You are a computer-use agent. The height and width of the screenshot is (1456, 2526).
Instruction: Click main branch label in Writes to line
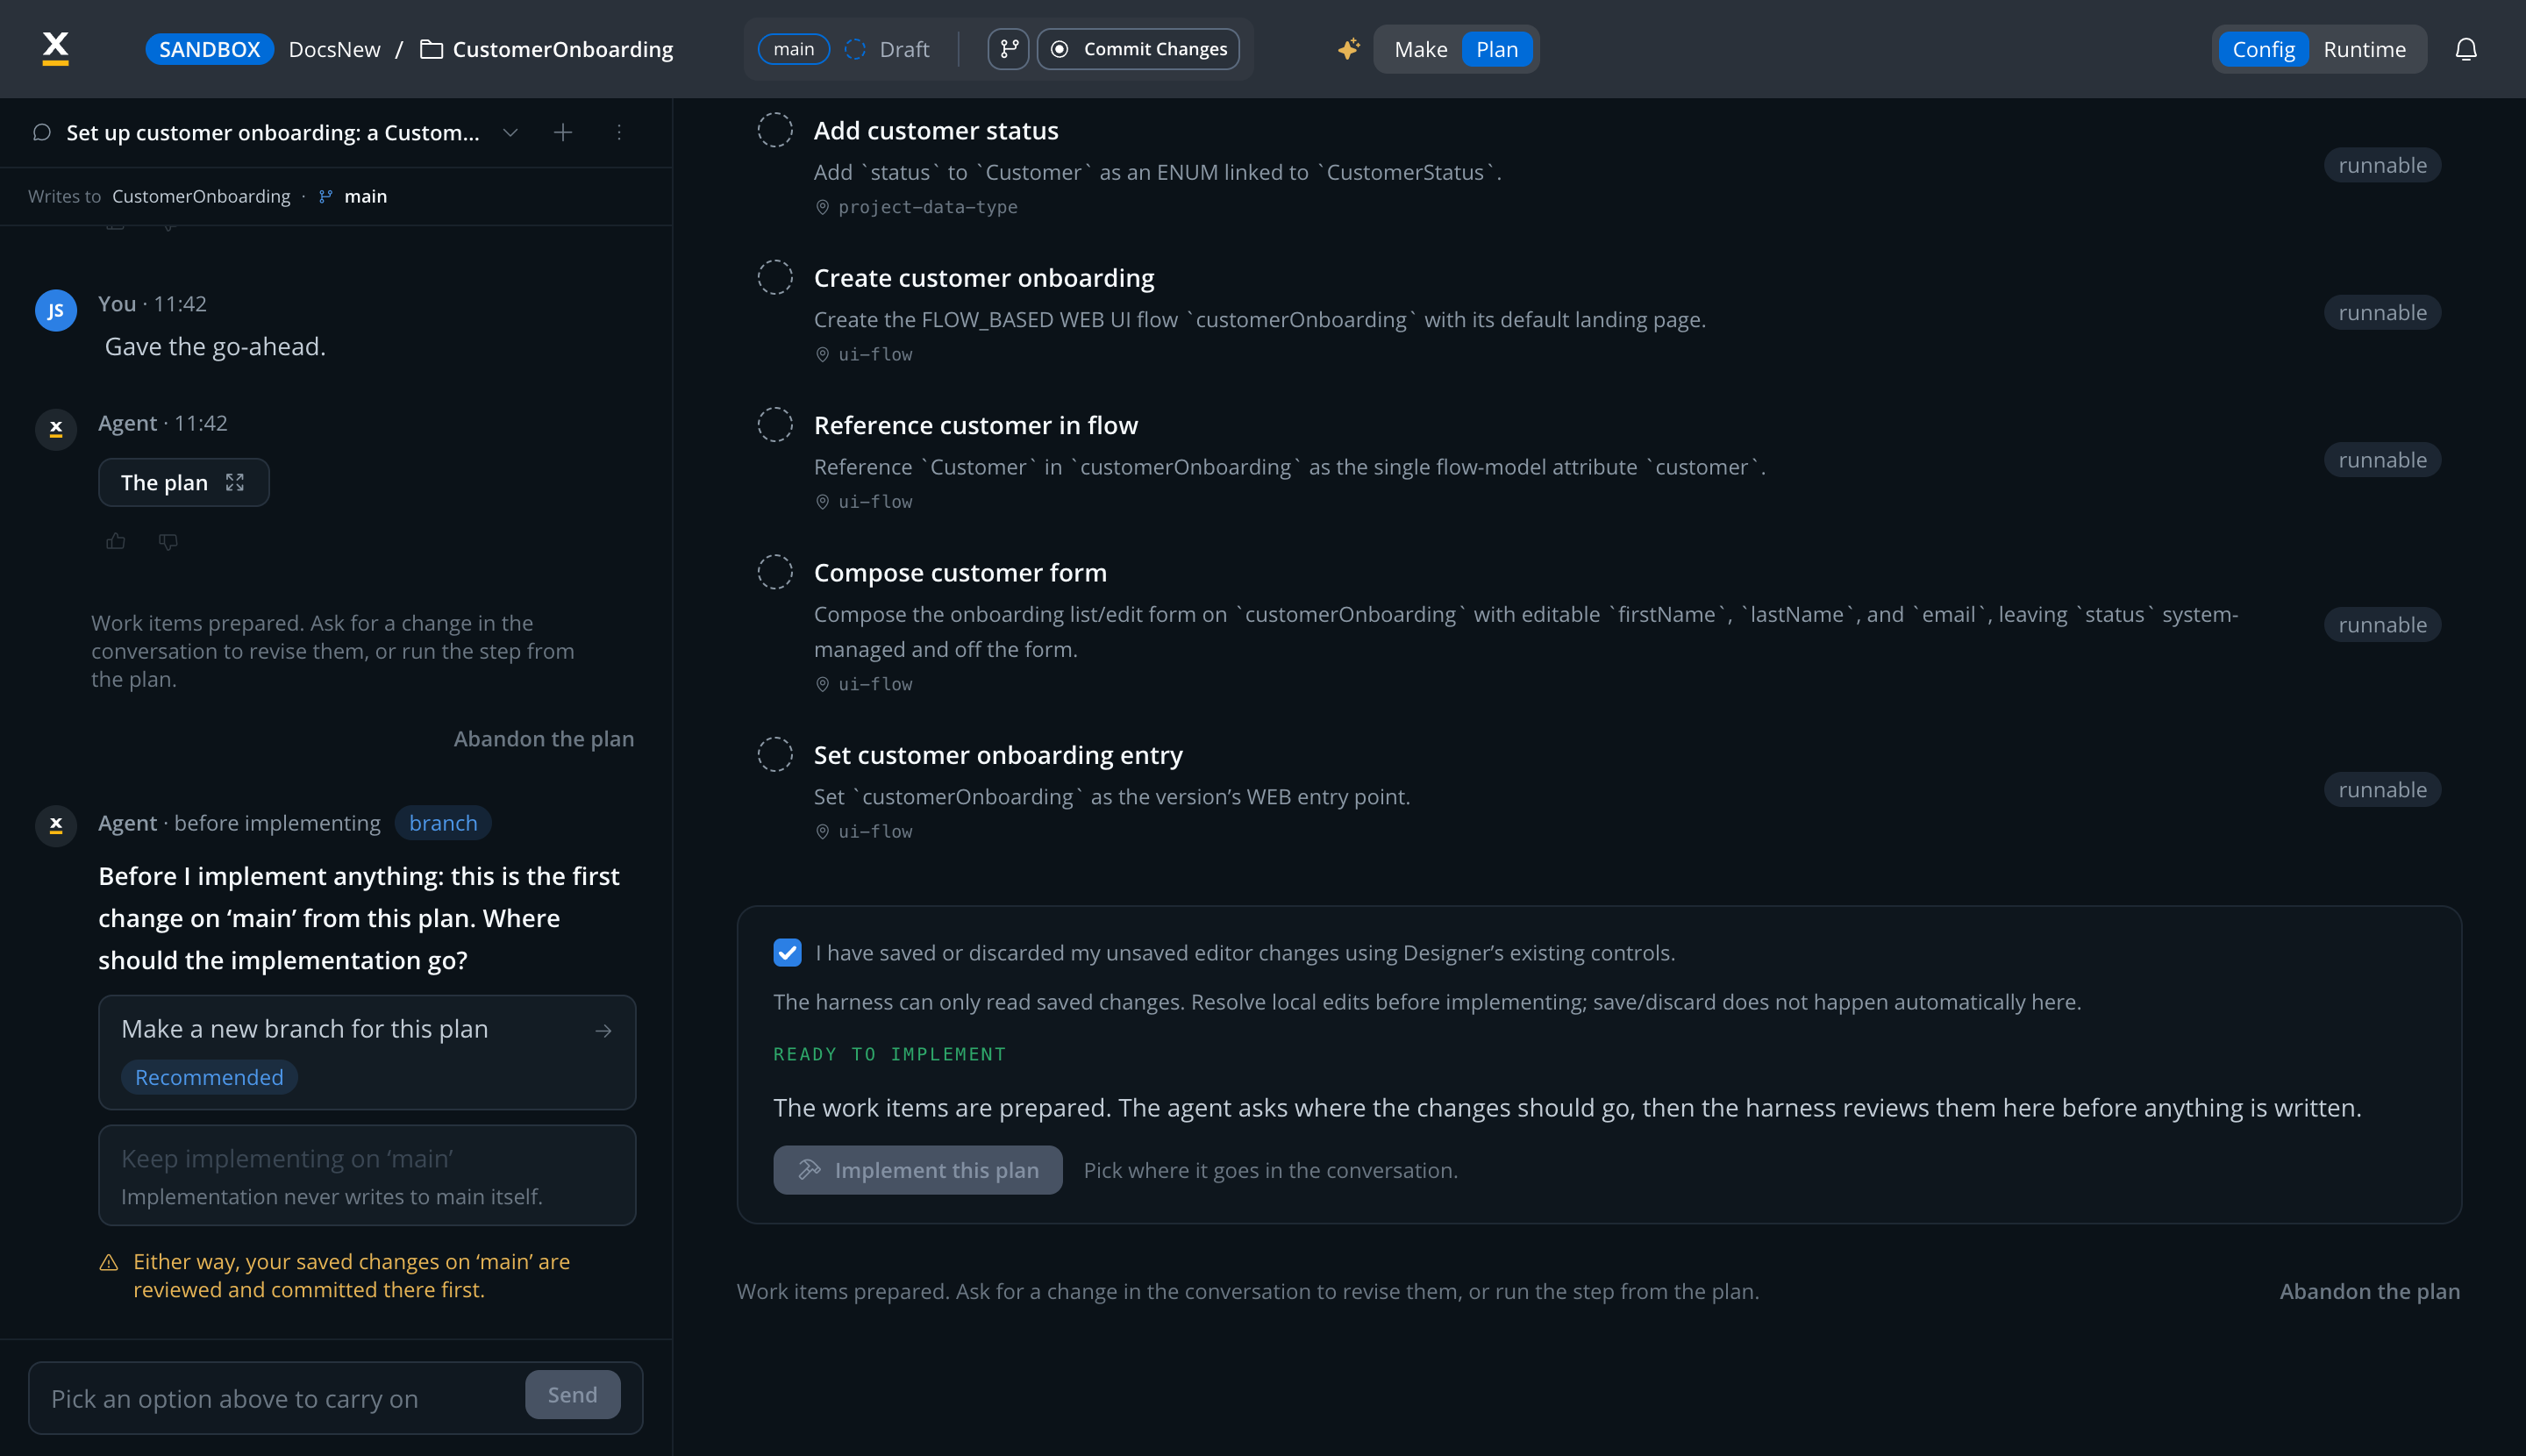coord(365,196)
